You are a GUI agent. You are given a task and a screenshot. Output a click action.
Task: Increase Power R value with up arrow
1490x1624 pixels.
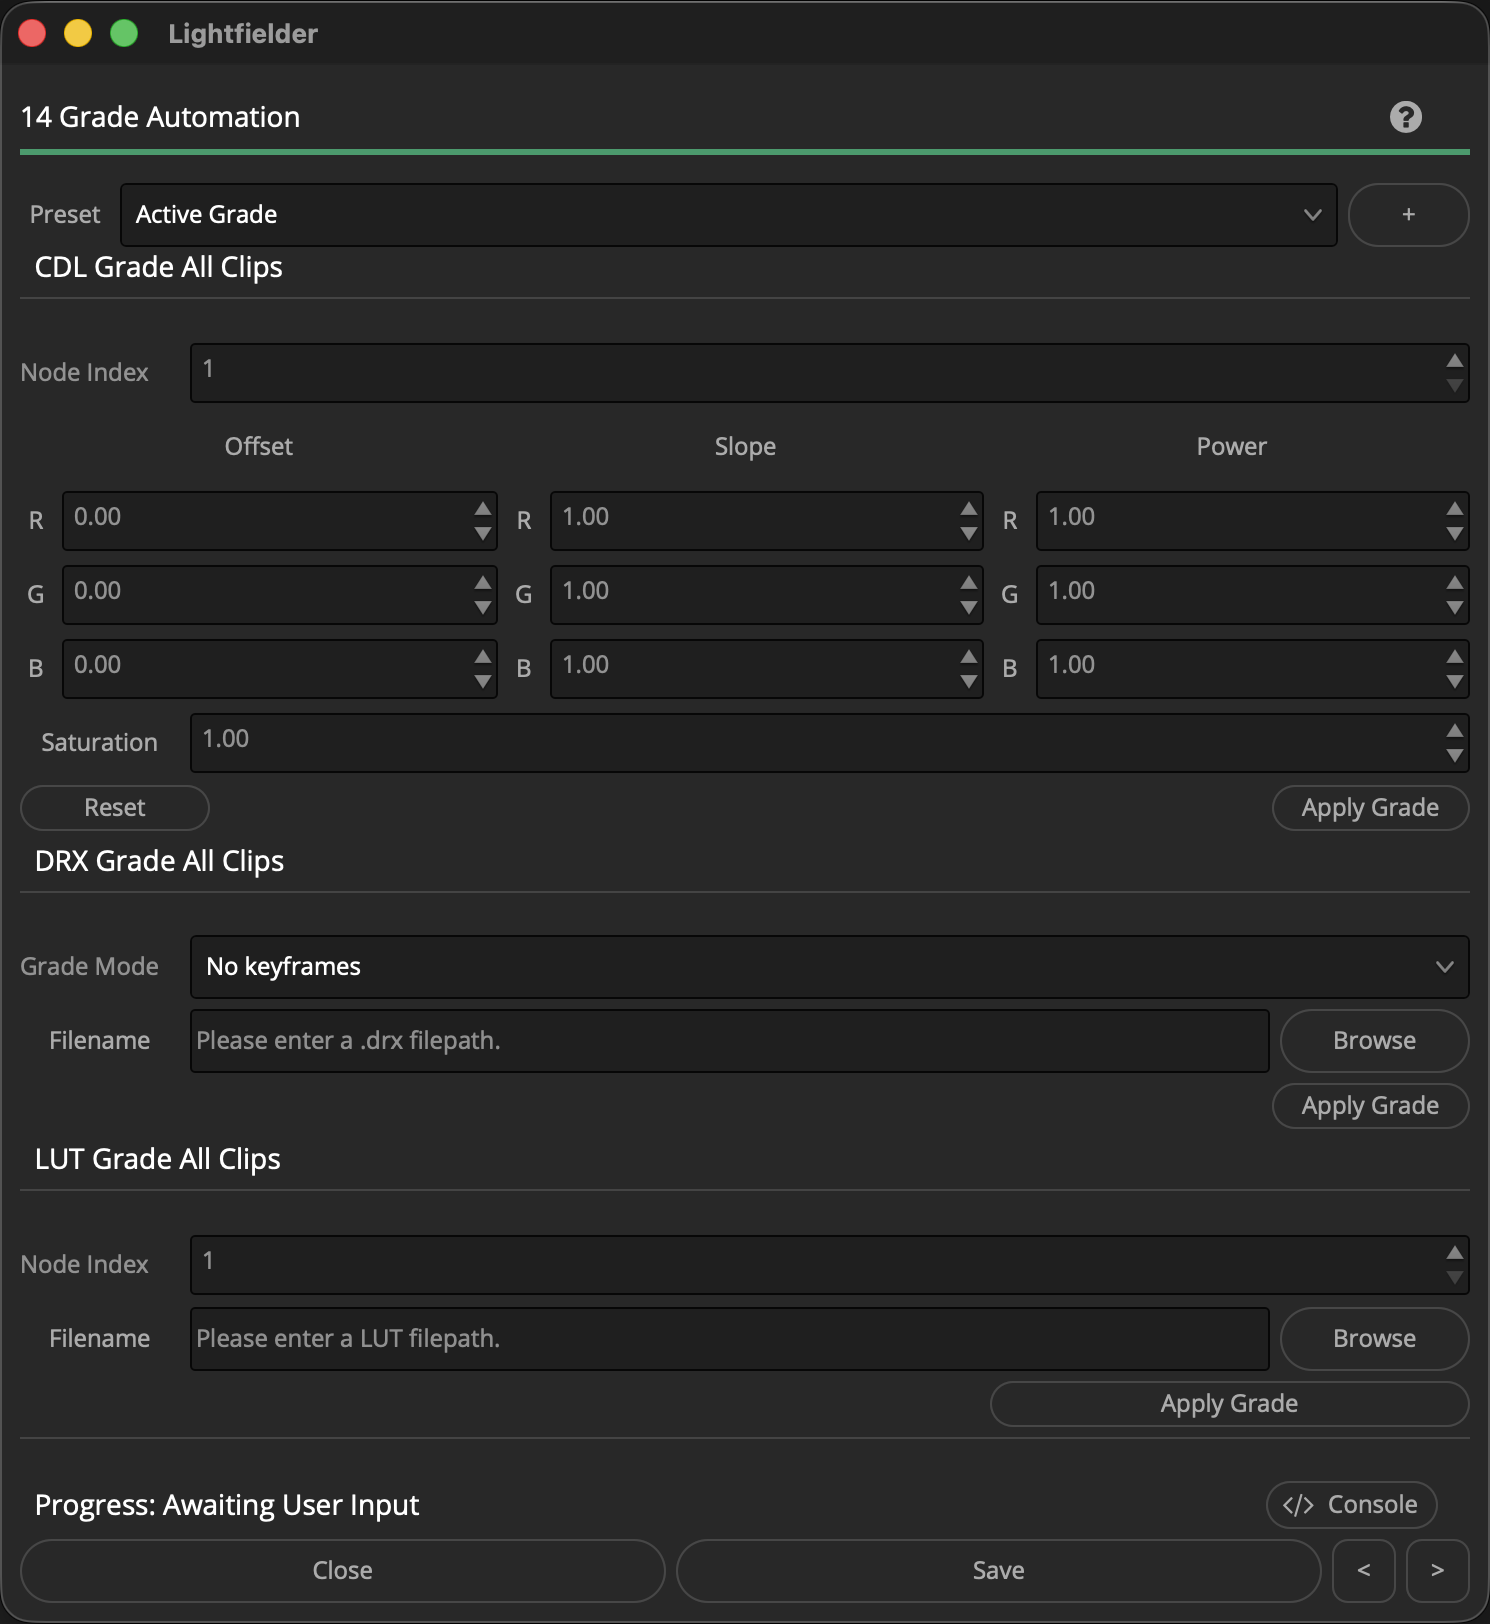coord(1454,508)
